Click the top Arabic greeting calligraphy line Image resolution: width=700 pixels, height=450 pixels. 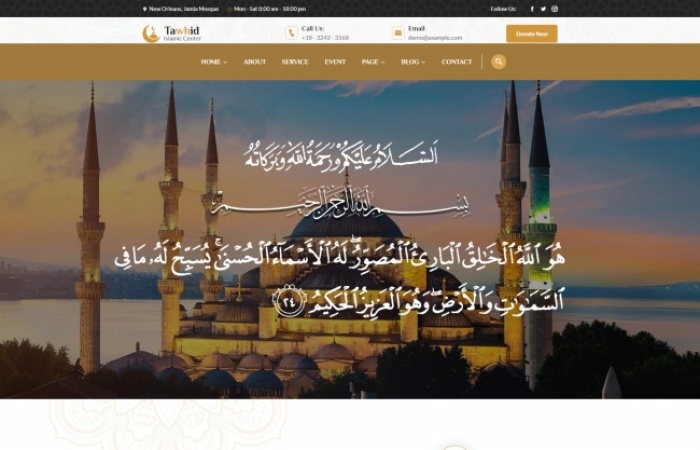341,155
